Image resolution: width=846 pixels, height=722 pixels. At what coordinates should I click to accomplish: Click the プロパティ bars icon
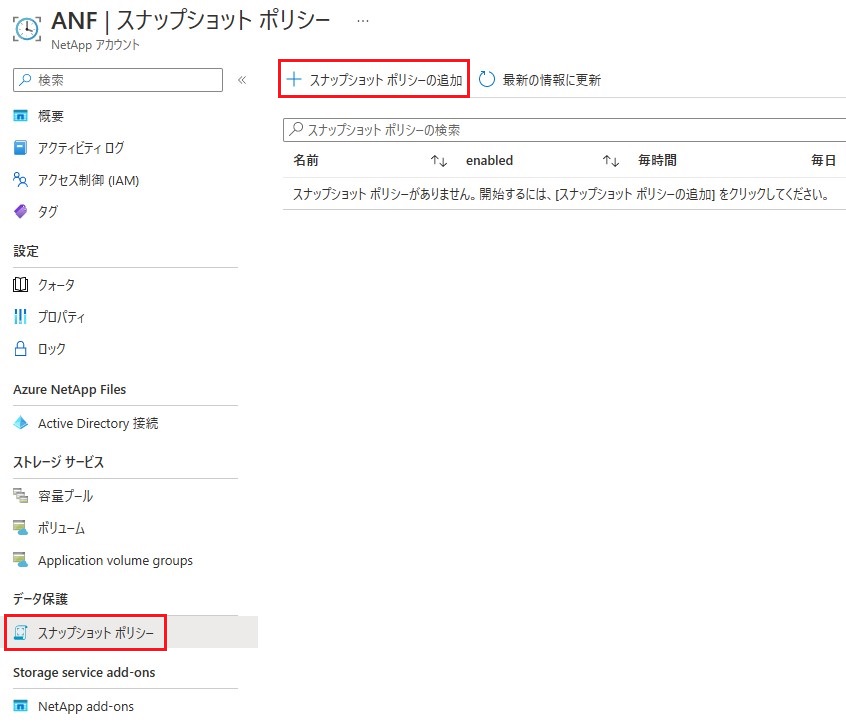[x=21, y=317]
